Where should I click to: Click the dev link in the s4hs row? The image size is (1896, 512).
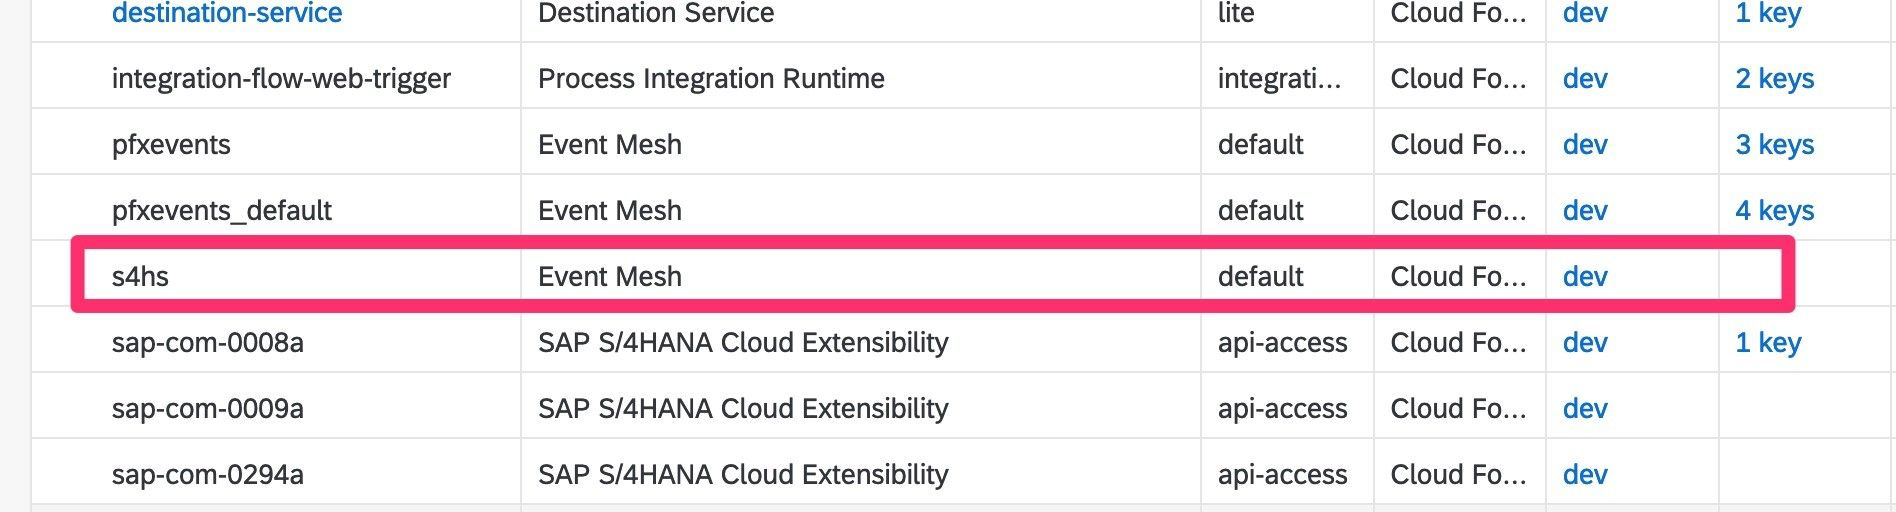[1585, 277]
